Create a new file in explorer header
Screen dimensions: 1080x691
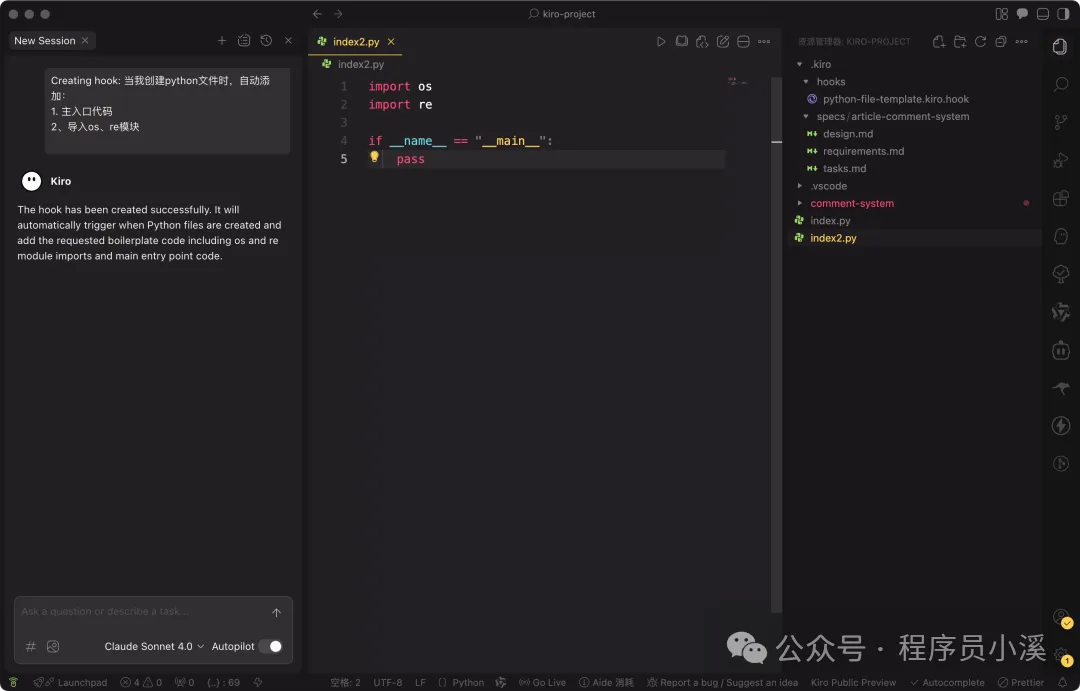pos(939,41)
